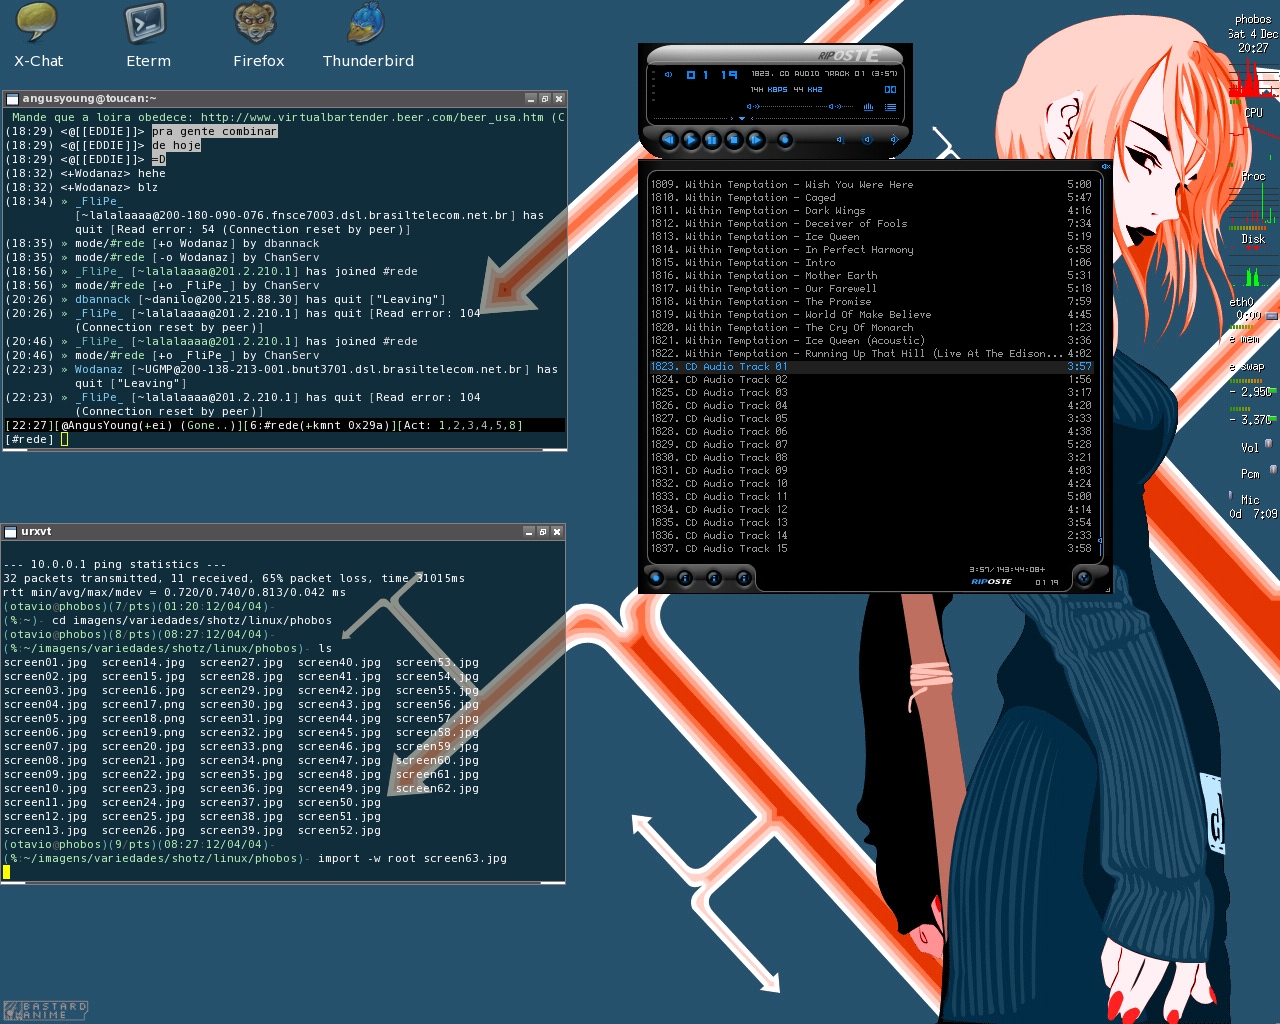1280x1024 pixels.
Task: Click phobos hostname label in gkrellm
Action: [x=1253, y=19]
